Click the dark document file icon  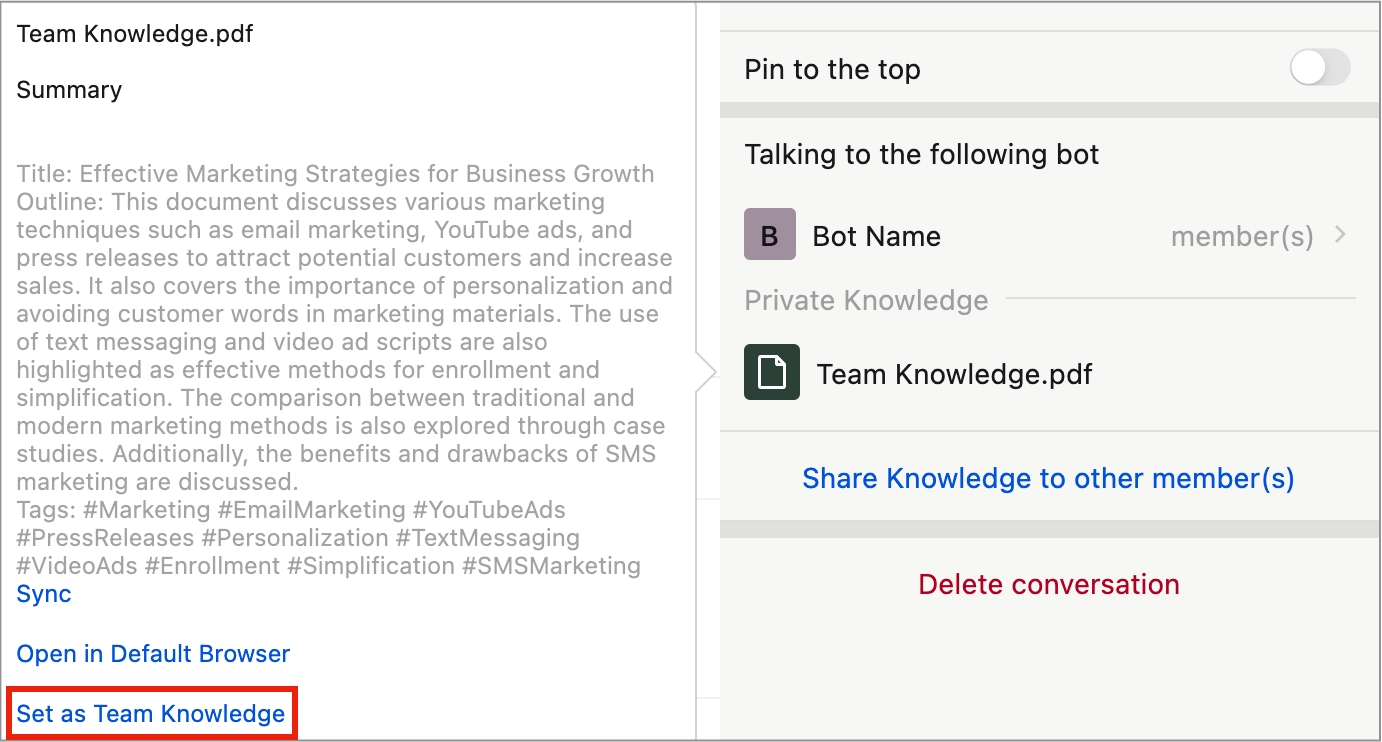pyautogui.click(x=771, y=372)
